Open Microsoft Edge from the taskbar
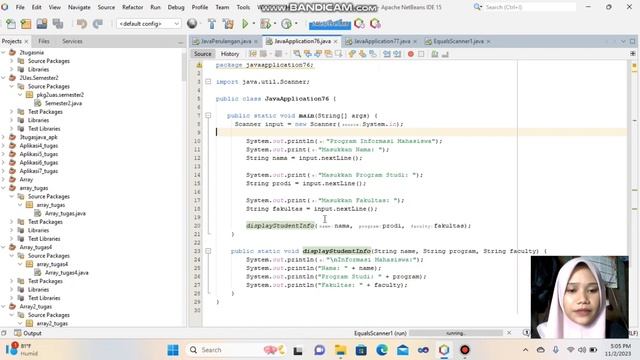The height and width of the screenshot is (360, 640). point(382,350)
